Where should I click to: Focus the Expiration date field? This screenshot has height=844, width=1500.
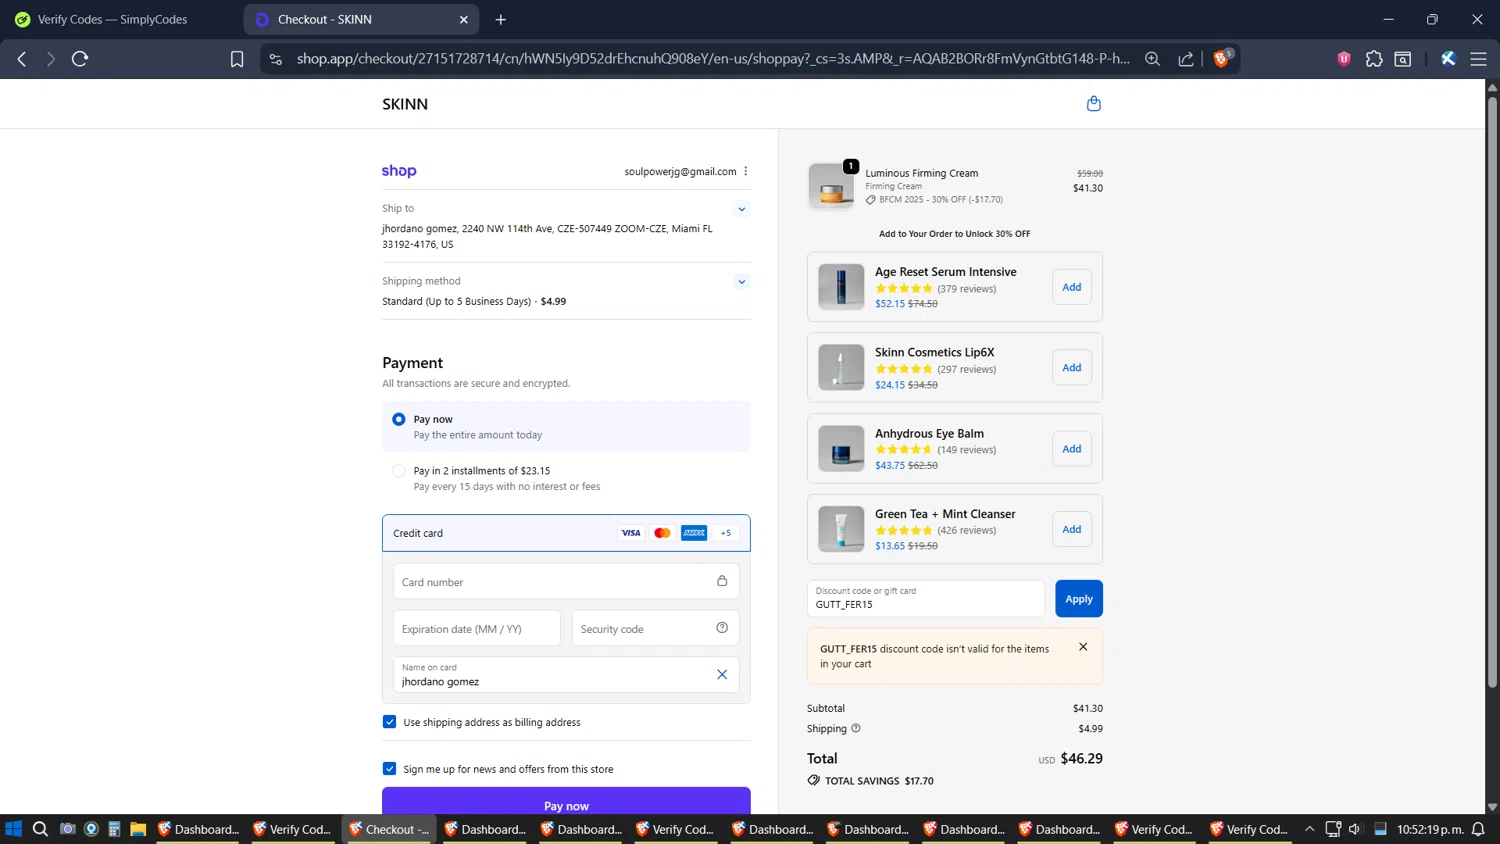(x=477, y=628)
